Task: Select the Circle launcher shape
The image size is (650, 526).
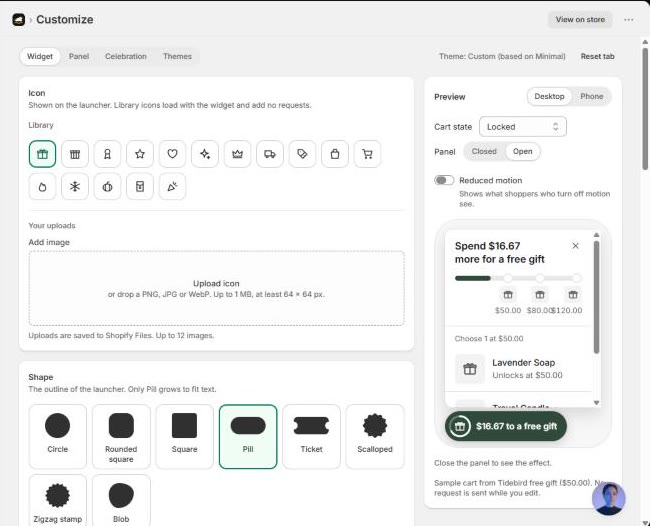Action: click(x=58, y=437)
